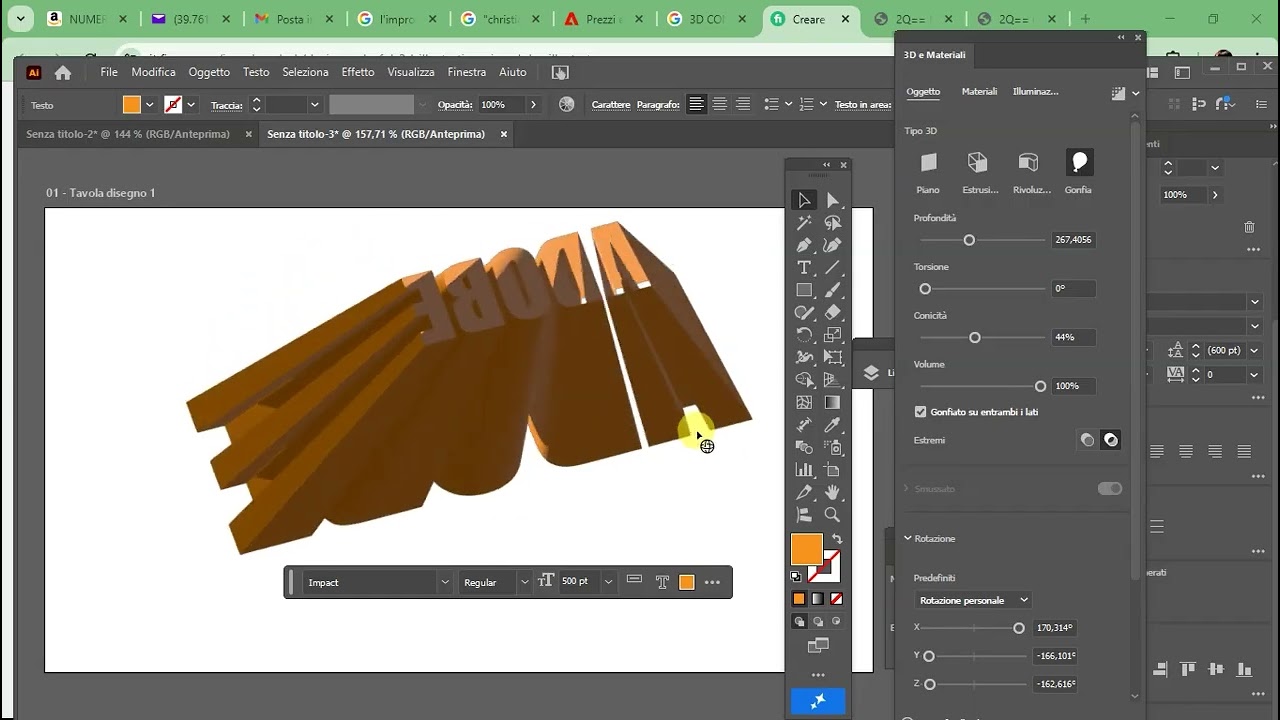The image size is (1280, 720).
Task: Select the Paintbrush tool
Action: (x=832, y=290)
